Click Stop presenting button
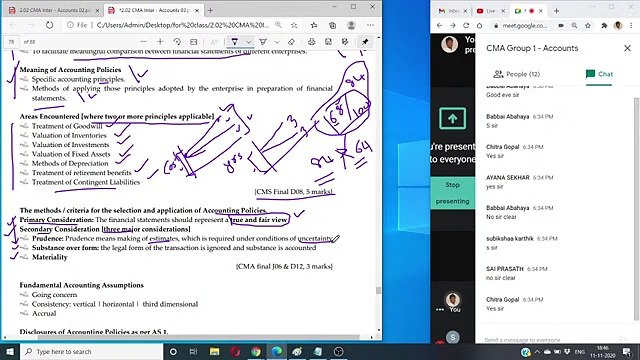 pos(452,193)
